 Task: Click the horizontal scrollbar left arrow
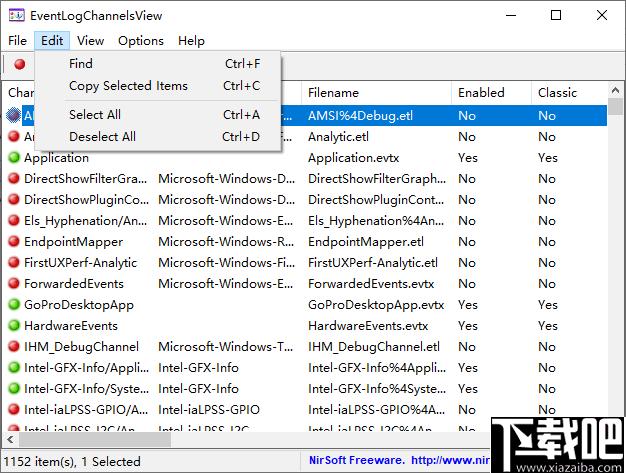click(x=10, y=440)
